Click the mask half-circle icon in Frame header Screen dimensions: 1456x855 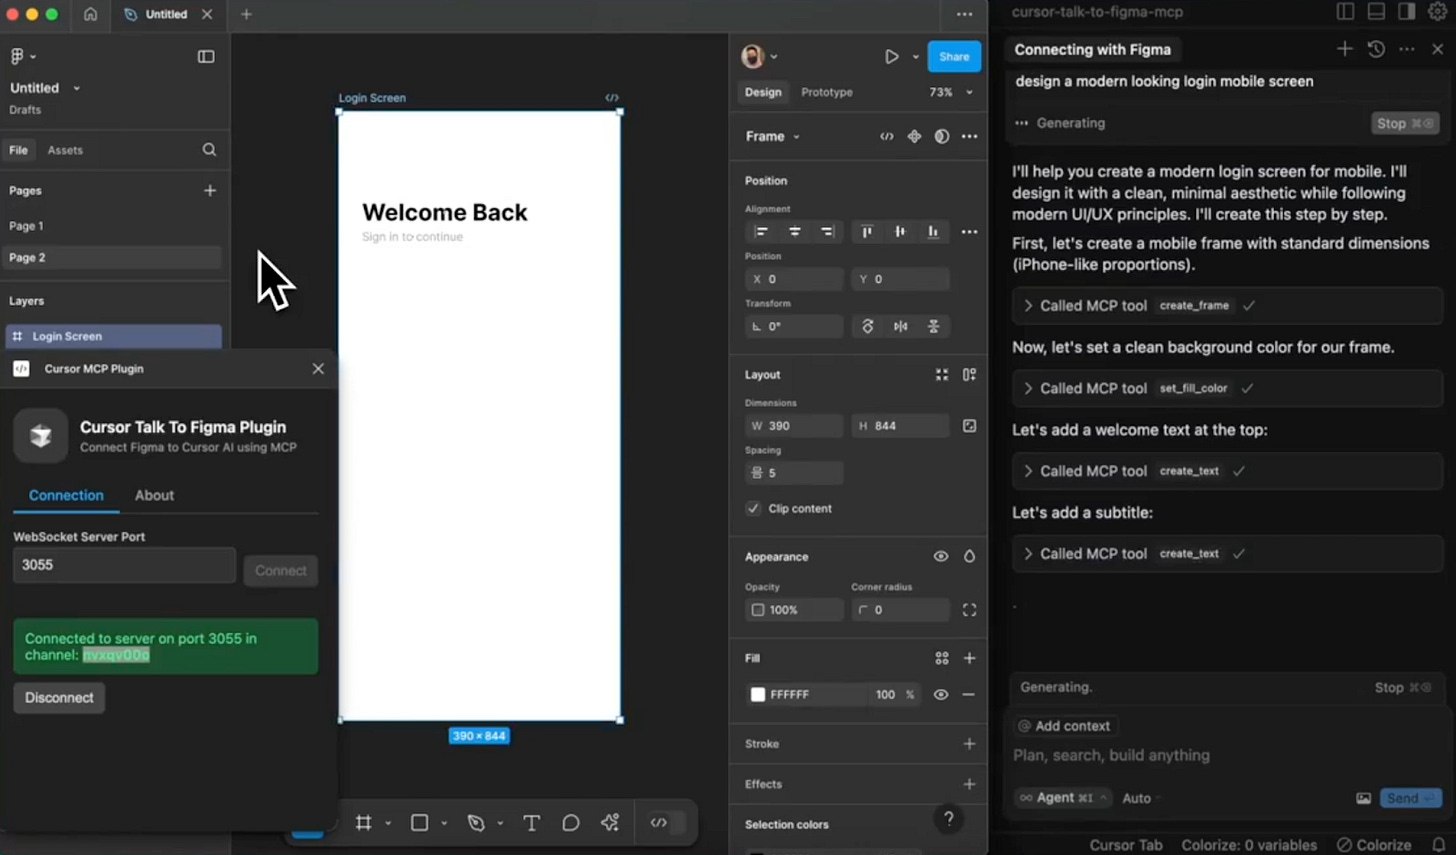click(x=942, y=136)
